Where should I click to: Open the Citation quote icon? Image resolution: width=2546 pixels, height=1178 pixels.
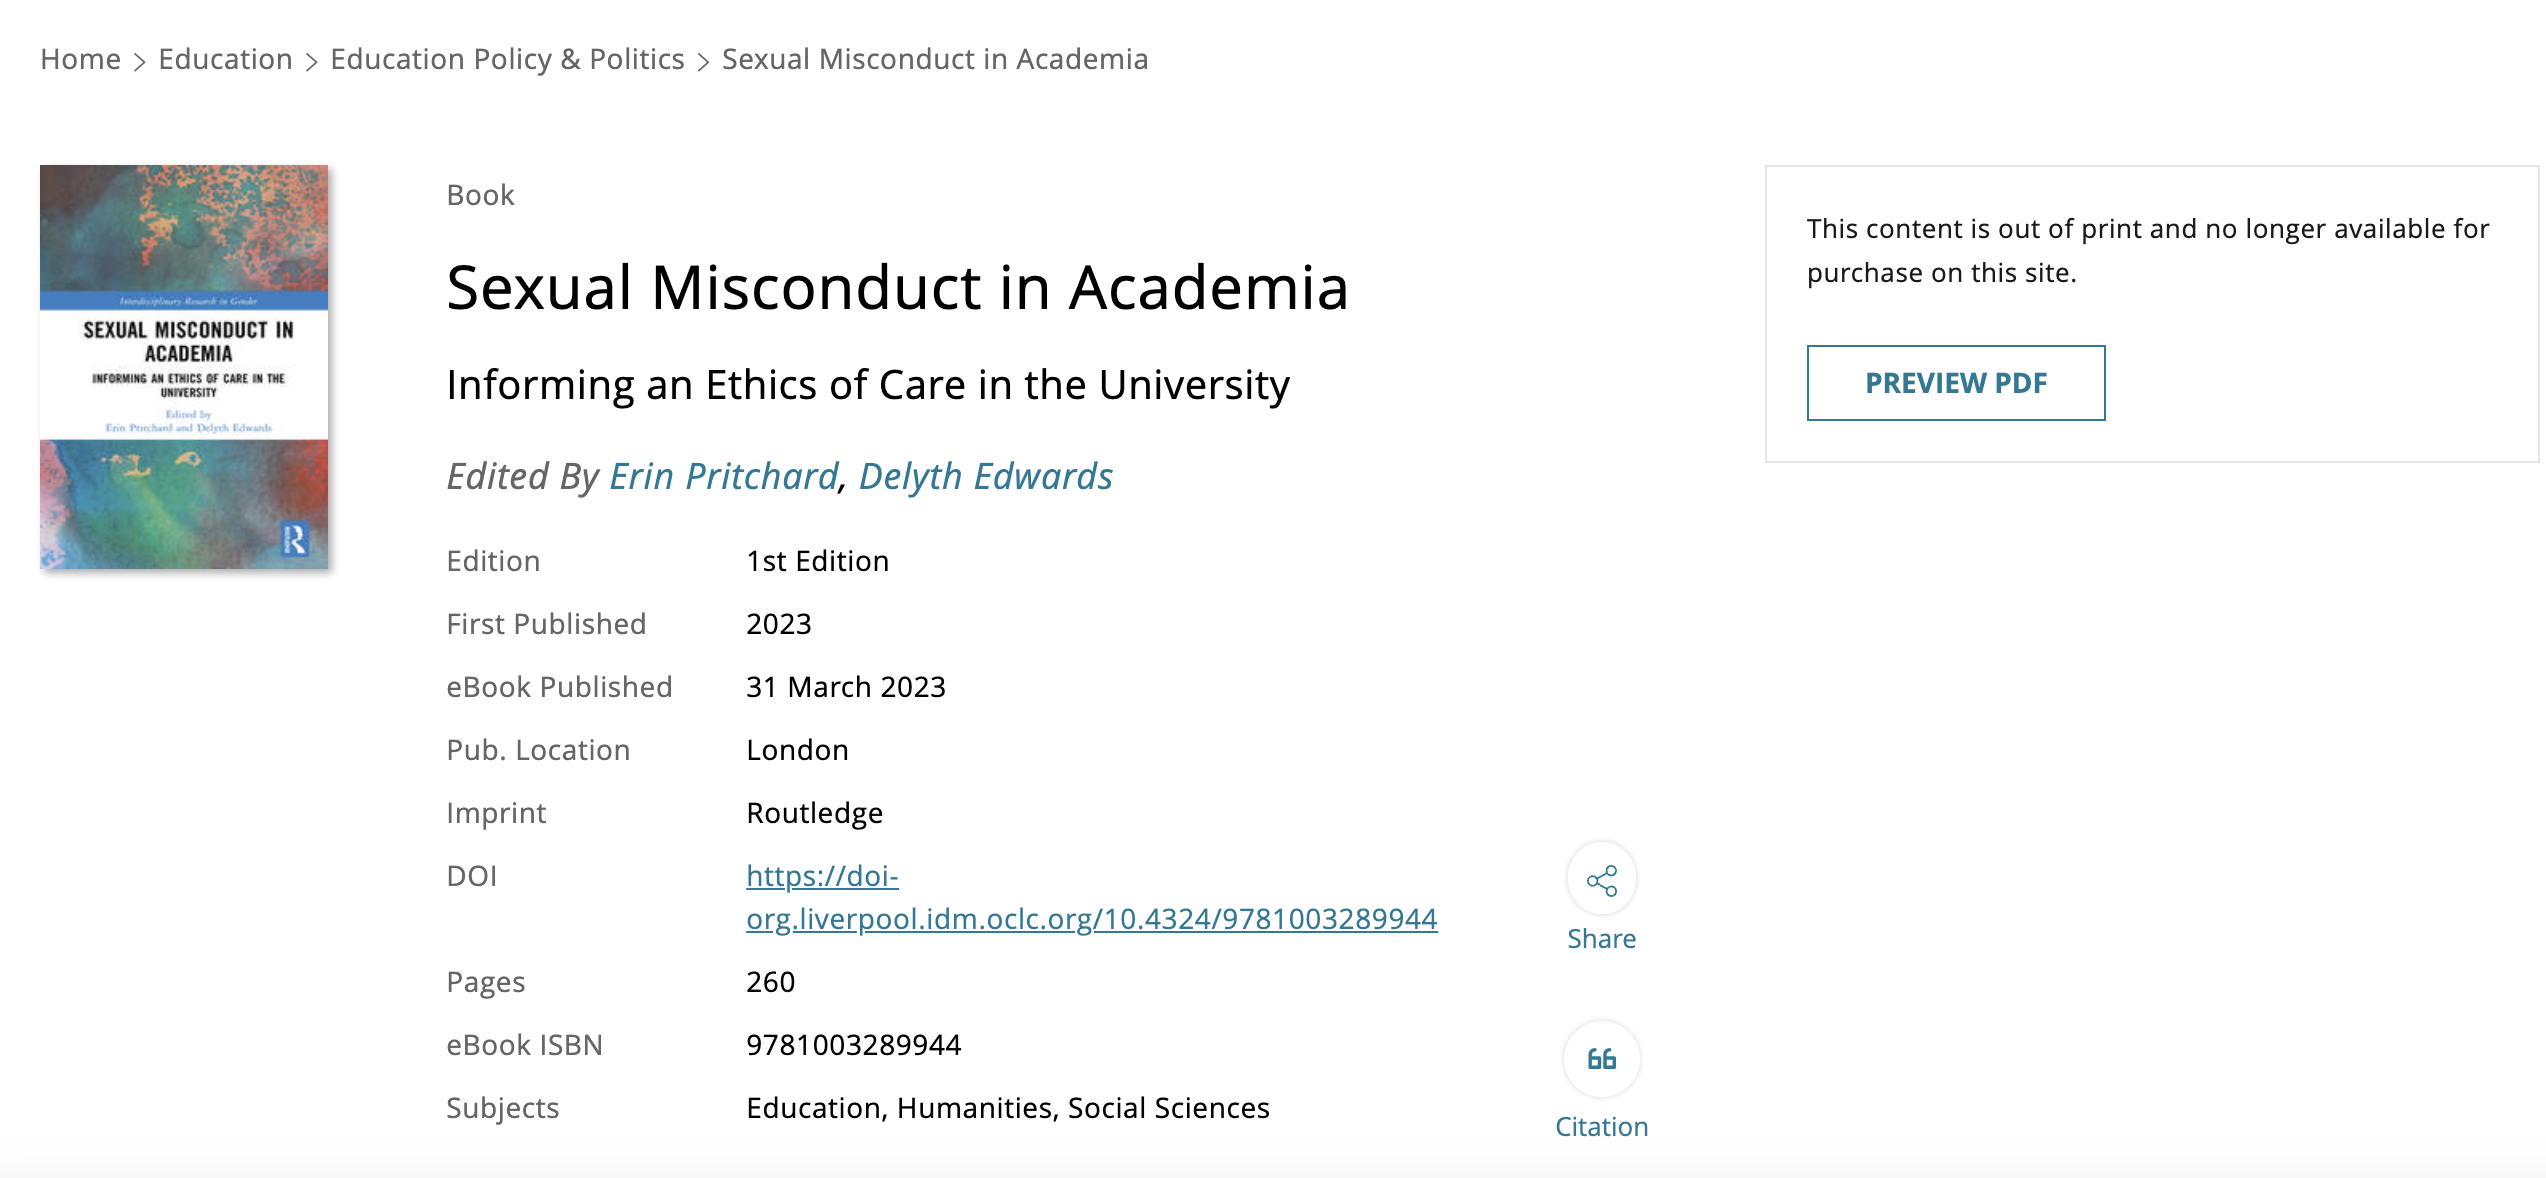tap(1601, 1059)
